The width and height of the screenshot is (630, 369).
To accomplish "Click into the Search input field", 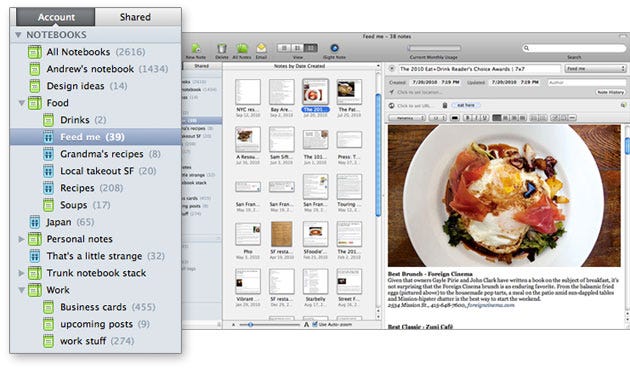I will (574, 48).
